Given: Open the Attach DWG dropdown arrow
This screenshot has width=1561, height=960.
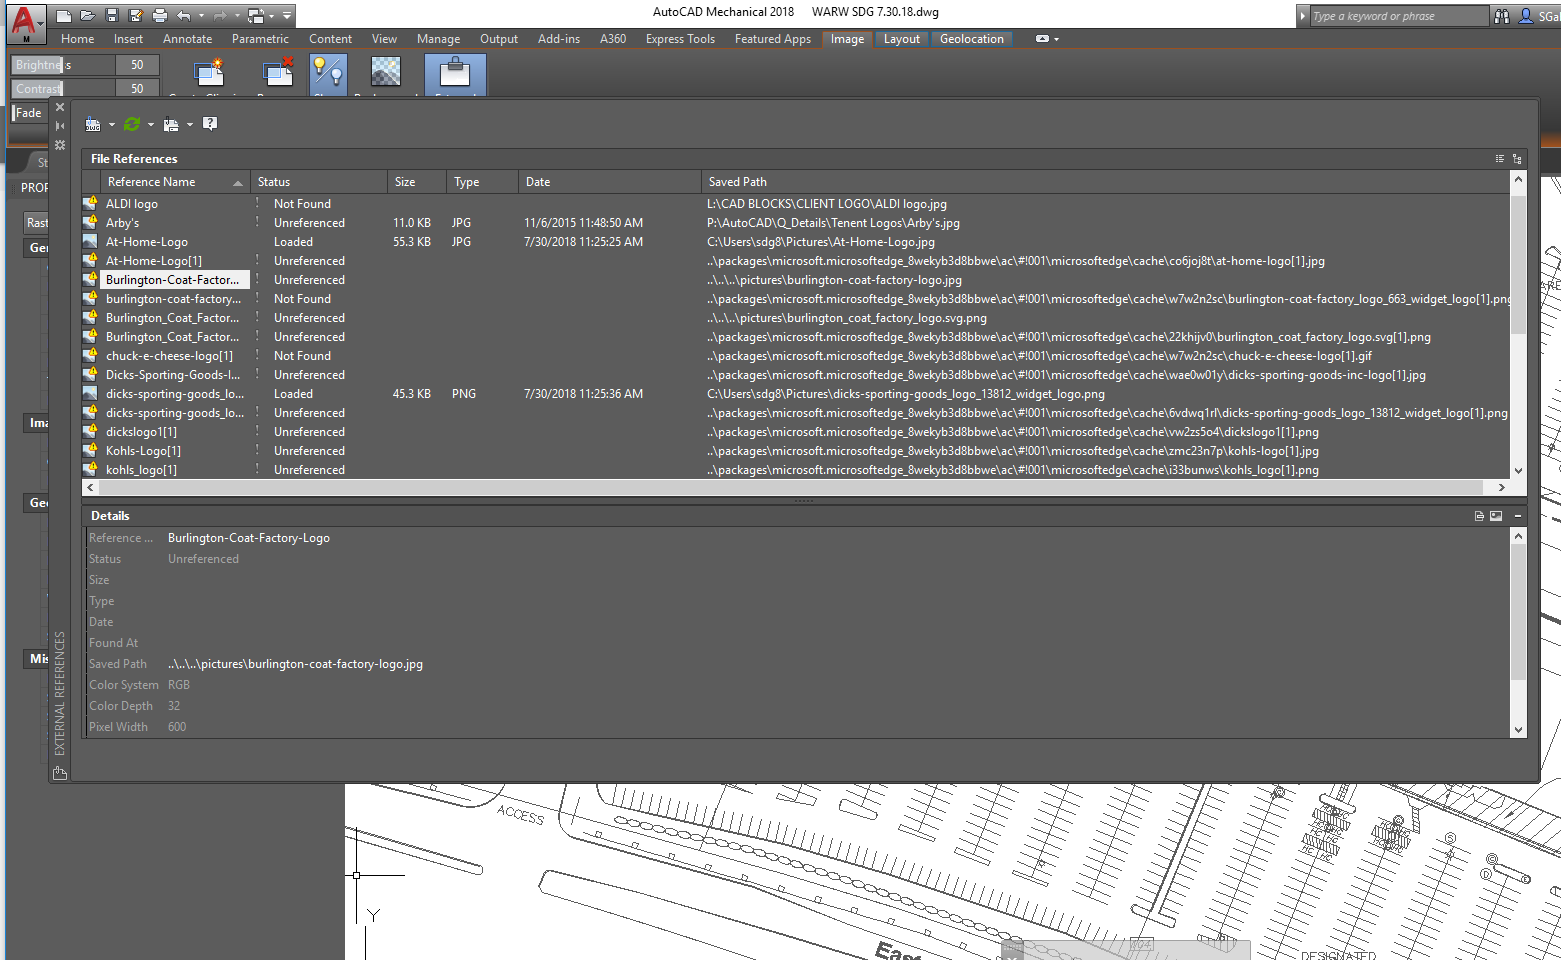Looking at the screenshot, I should 111,124.
